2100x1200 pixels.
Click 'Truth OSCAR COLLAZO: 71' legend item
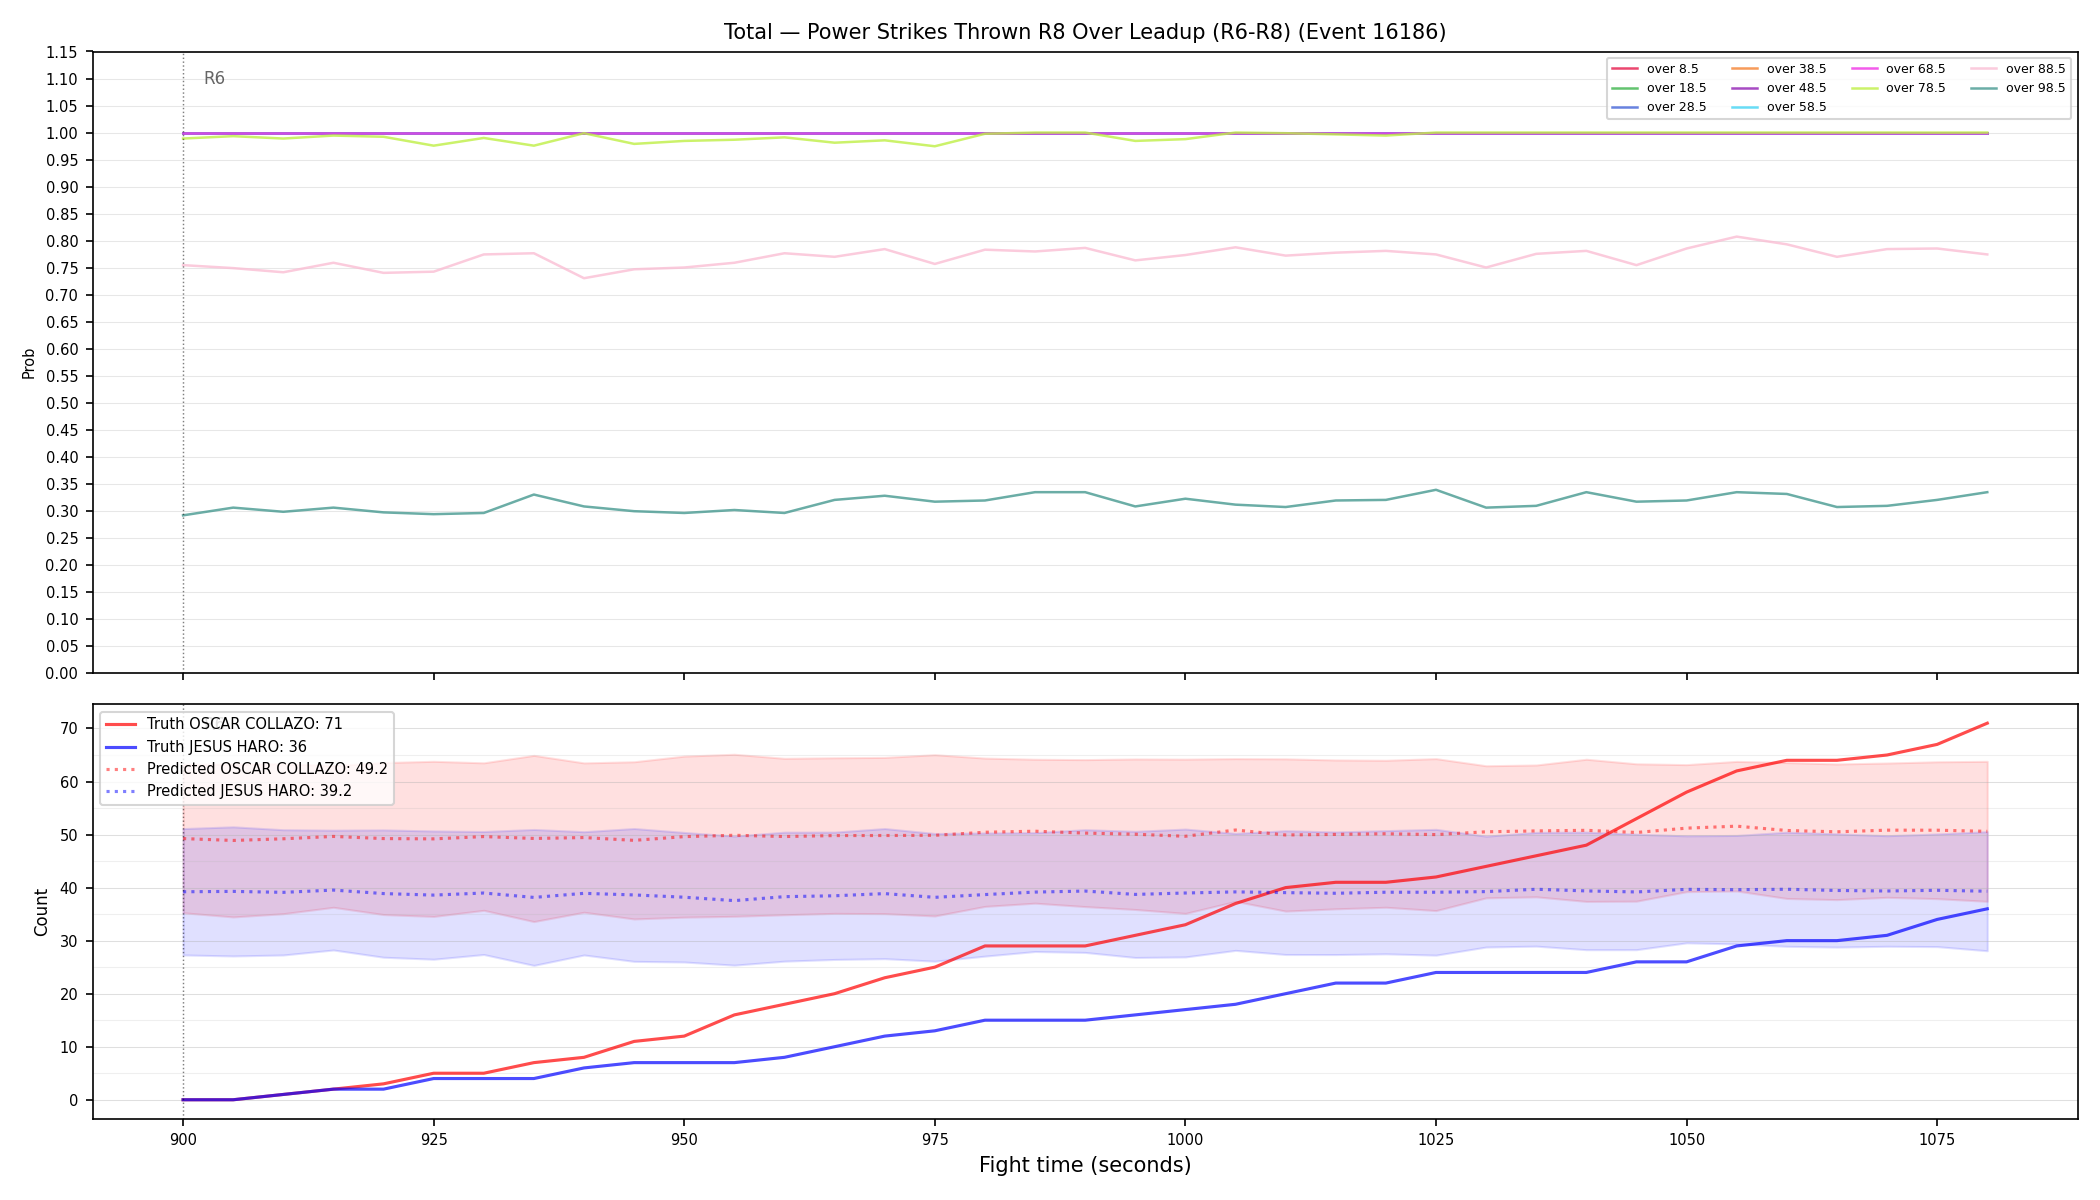tap(224, 724)
